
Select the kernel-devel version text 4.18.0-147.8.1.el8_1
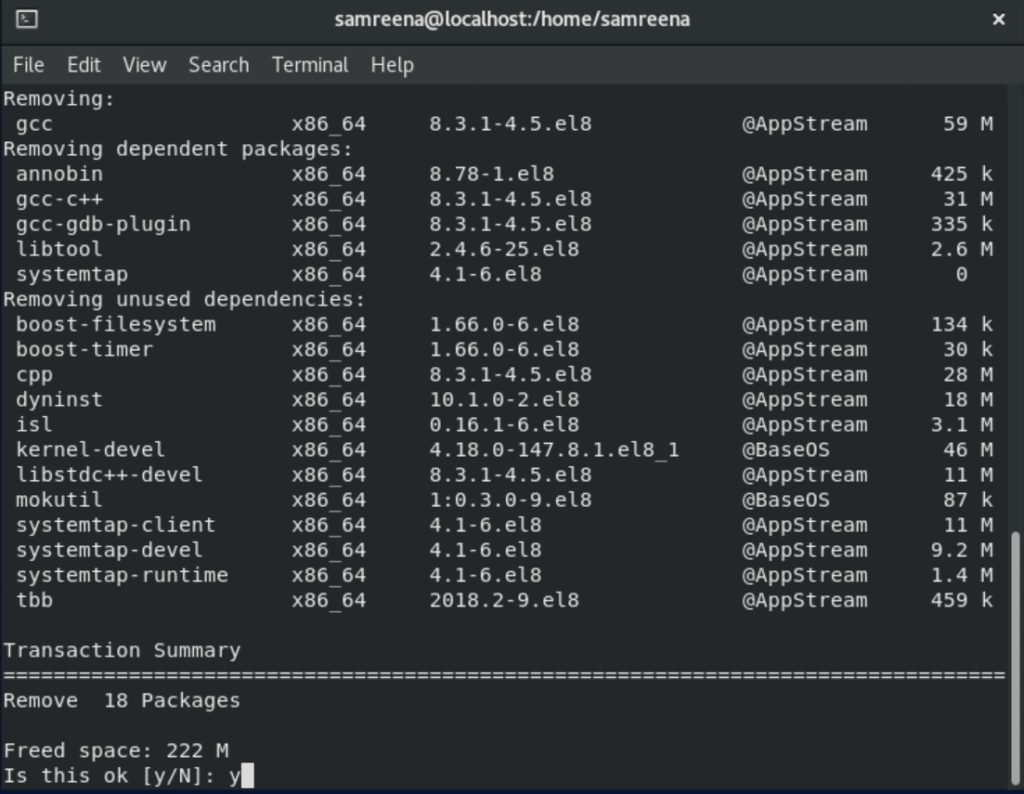click(x=553, y=449)
